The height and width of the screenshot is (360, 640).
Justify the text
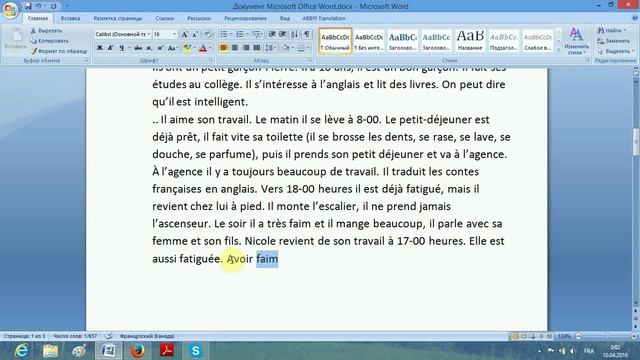(257, 48)
